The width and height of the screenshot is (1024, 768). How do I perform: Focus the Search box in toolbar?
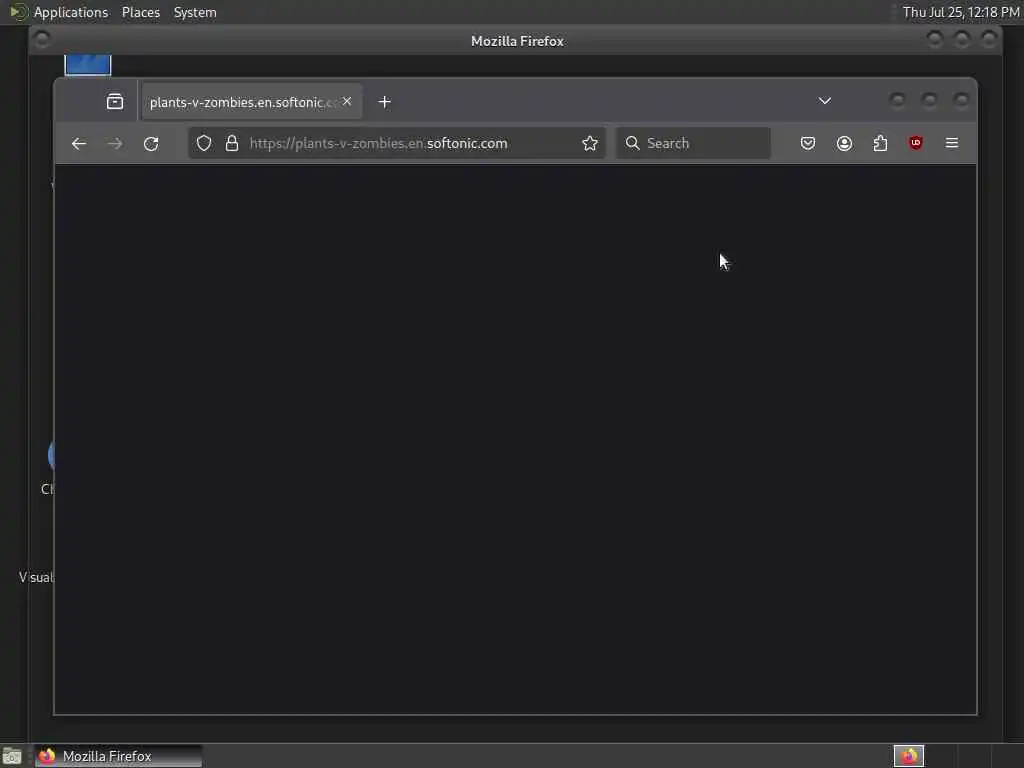694,143
